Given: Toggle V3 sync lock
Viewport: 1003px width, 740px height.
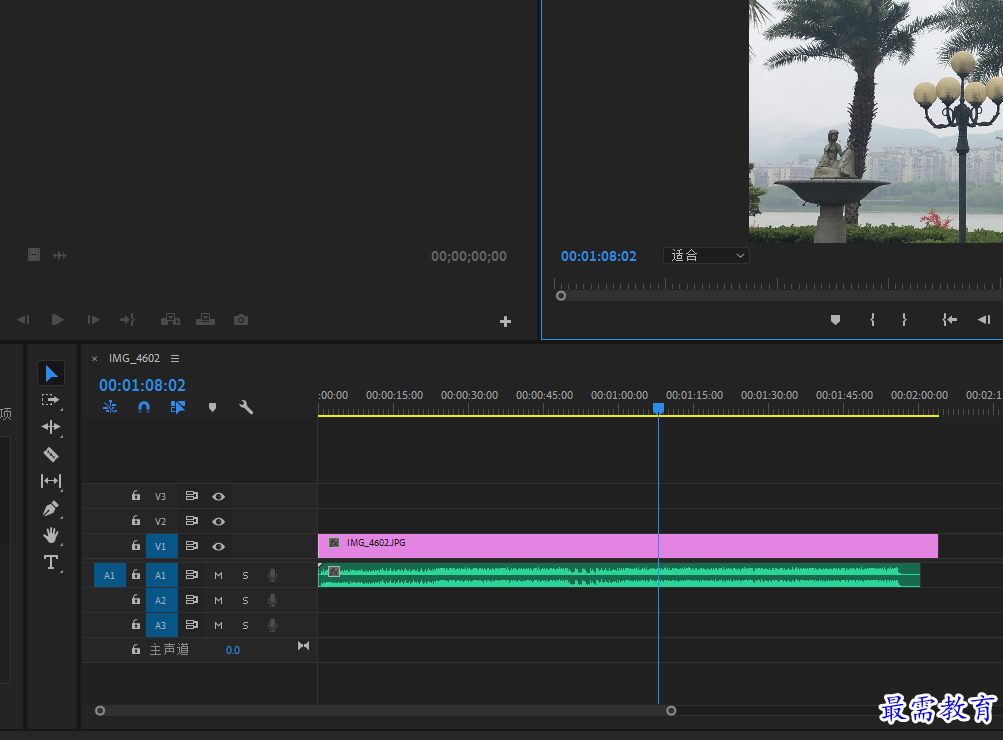Looking at the screenshot, I should 191,496.
